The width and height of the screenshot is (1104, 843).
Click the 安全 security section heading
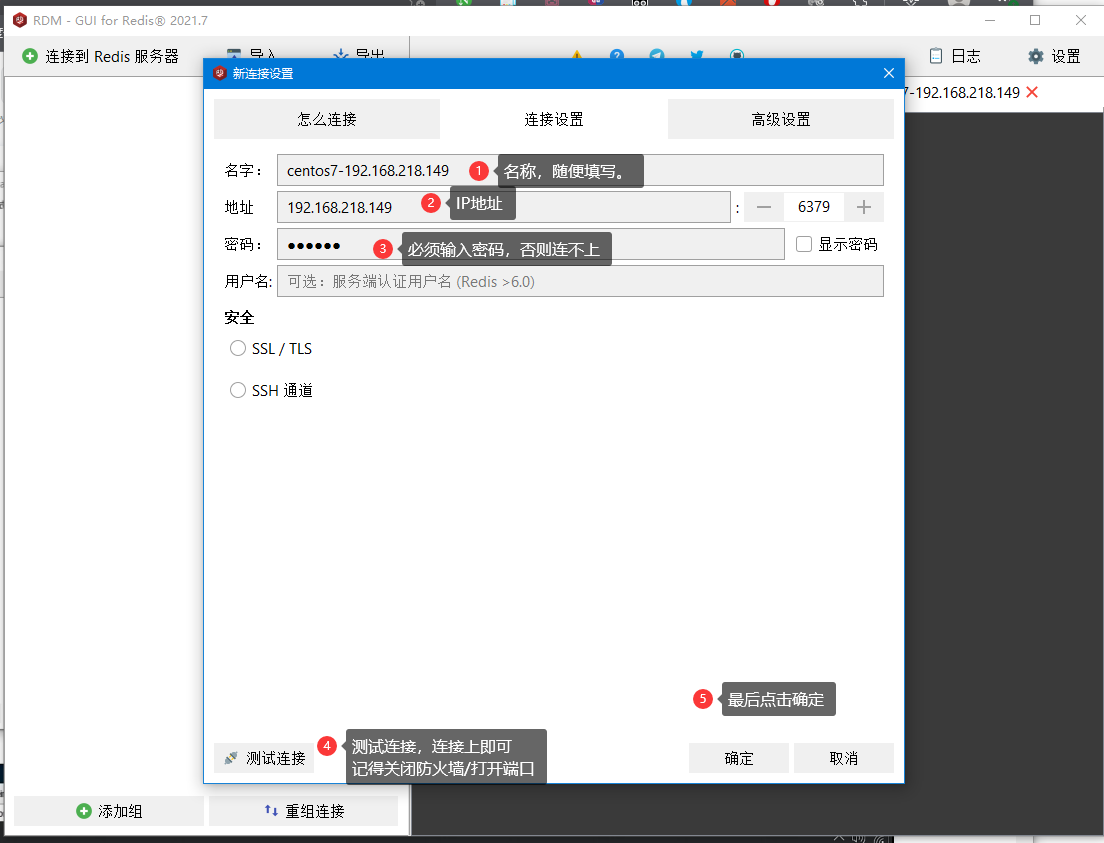(239, 318)
